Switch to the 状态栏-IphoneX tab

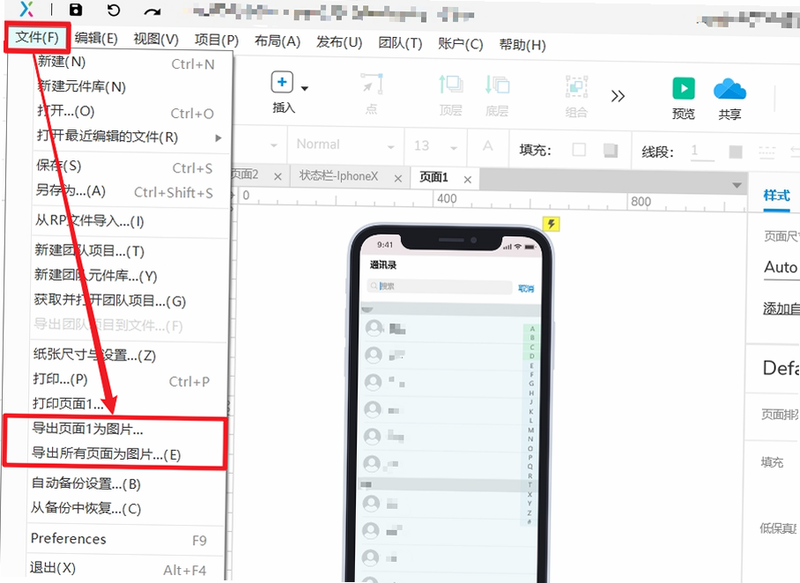point(339,176)
